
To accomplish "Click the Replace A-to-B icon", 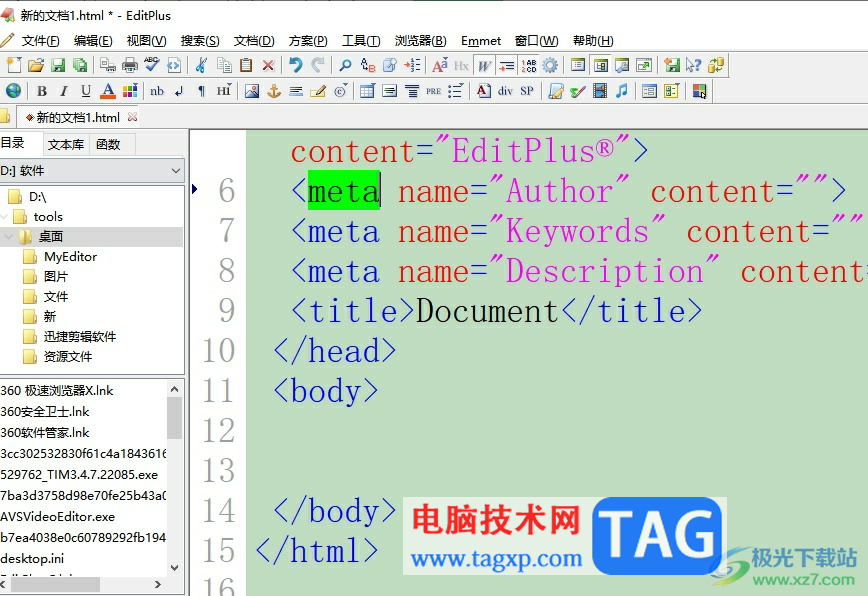I will [368, 65].
